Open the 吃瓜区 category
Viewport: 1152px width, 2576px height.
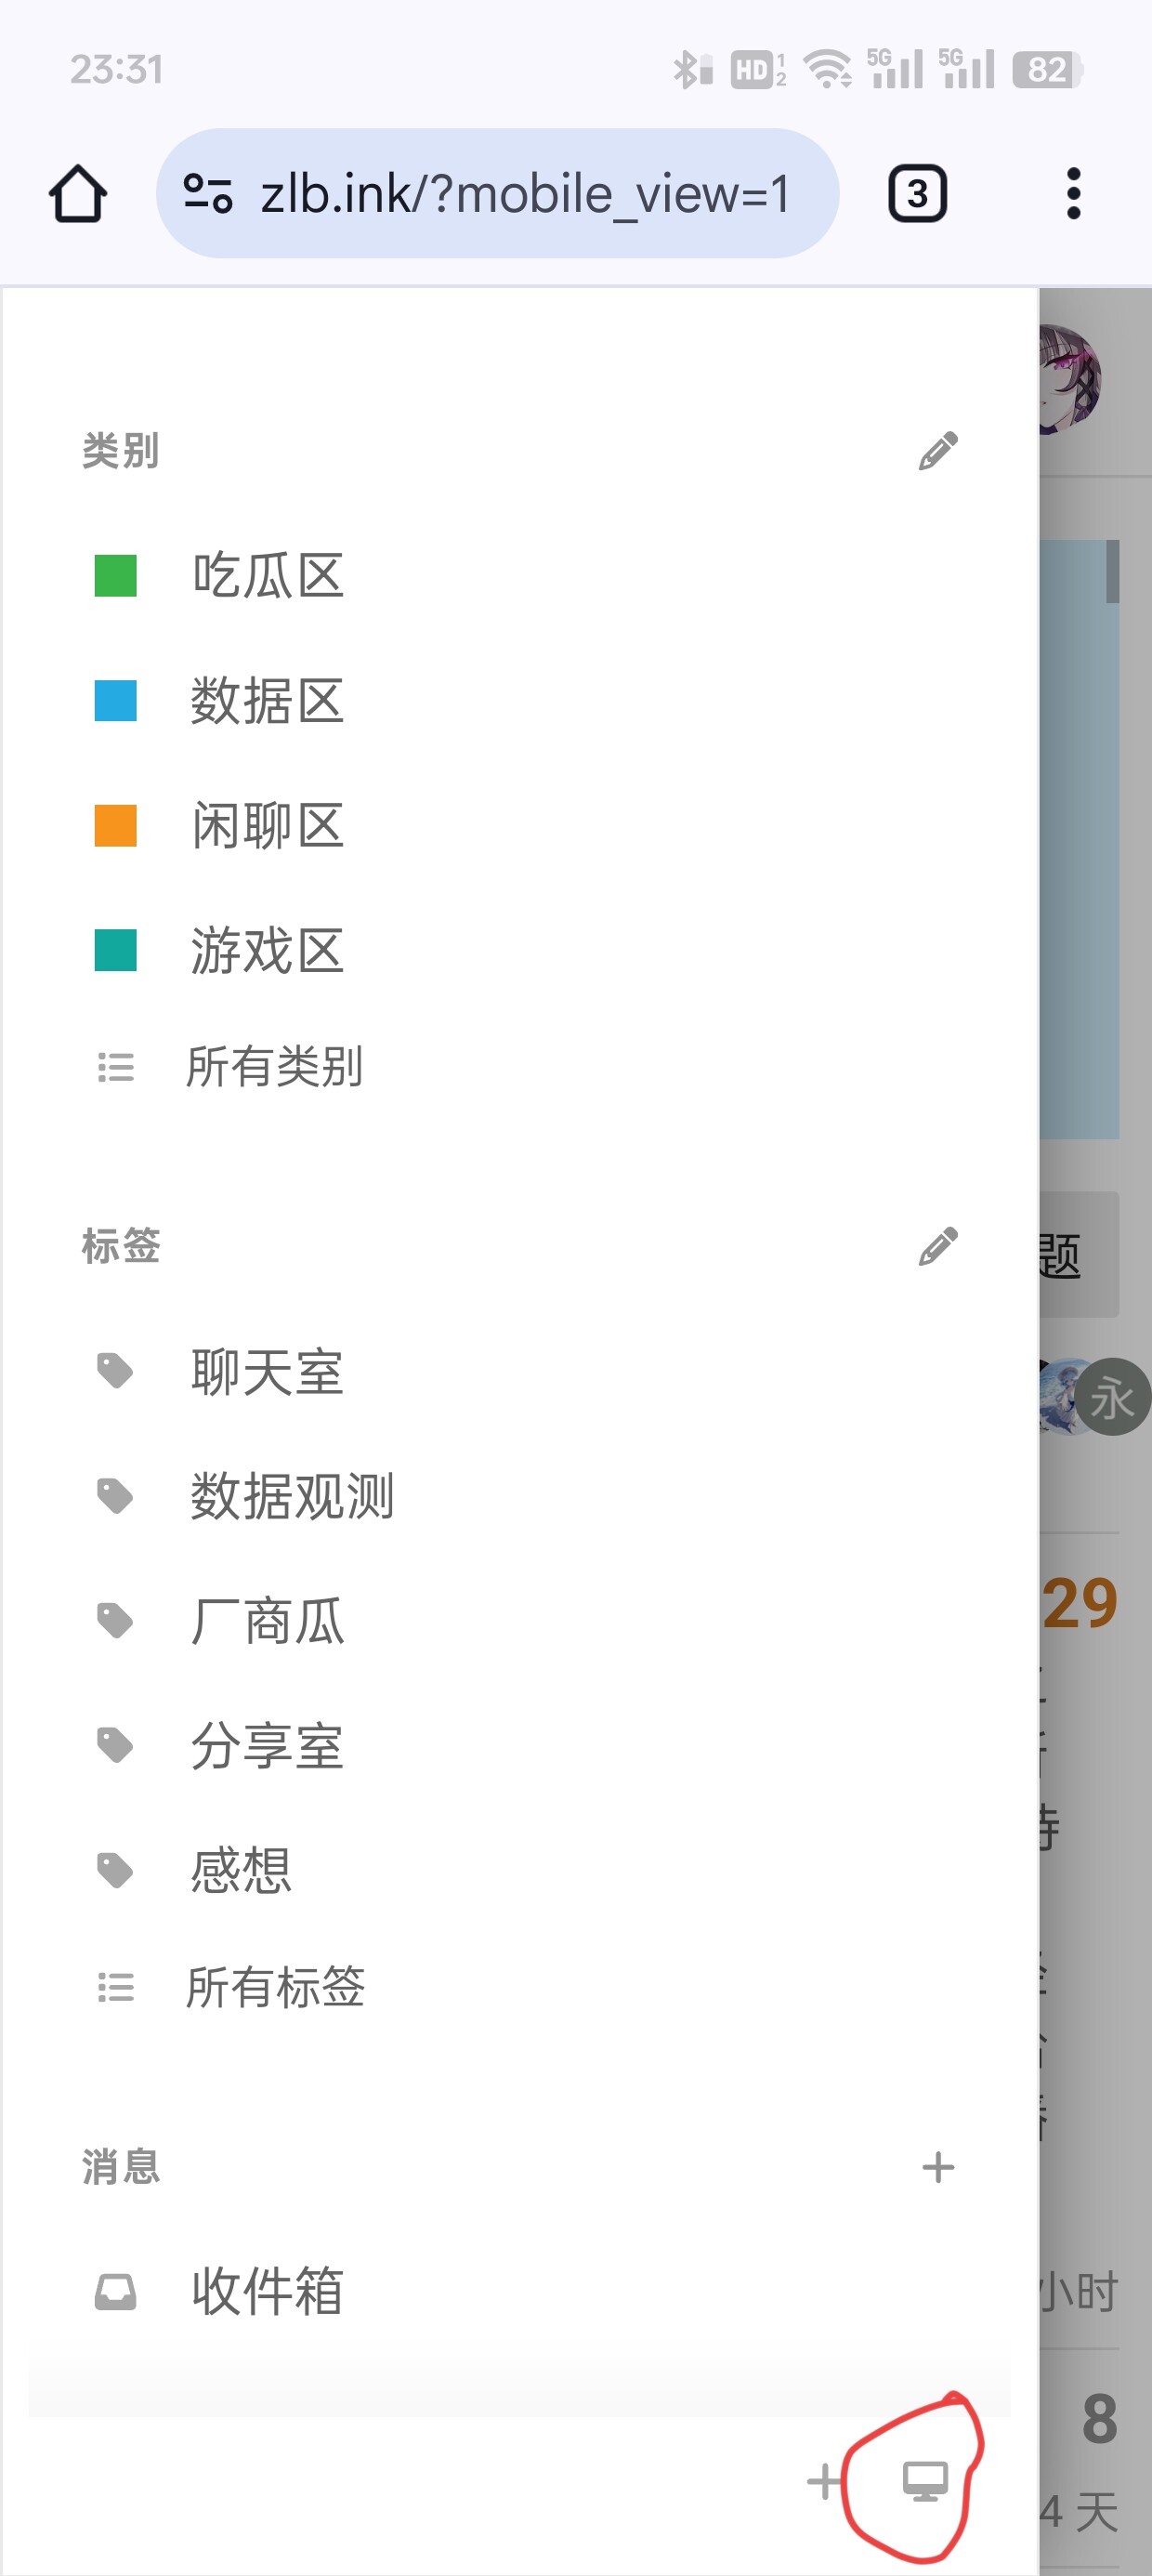tap(267, 576)
